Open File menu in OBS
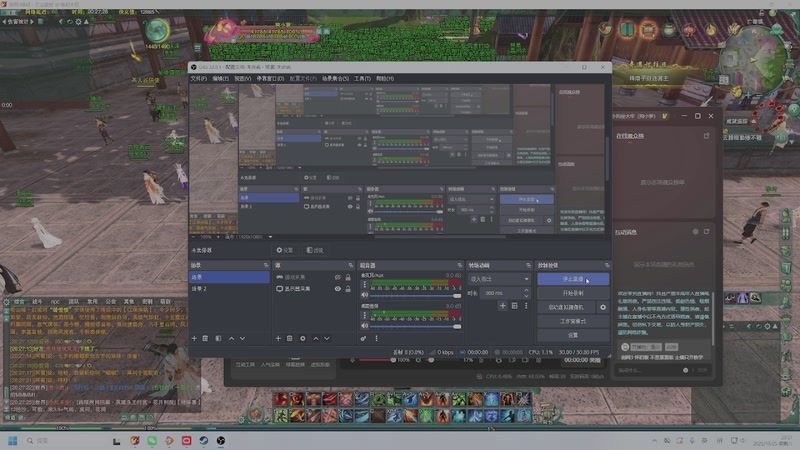800x450 pixels. point(198,79)
